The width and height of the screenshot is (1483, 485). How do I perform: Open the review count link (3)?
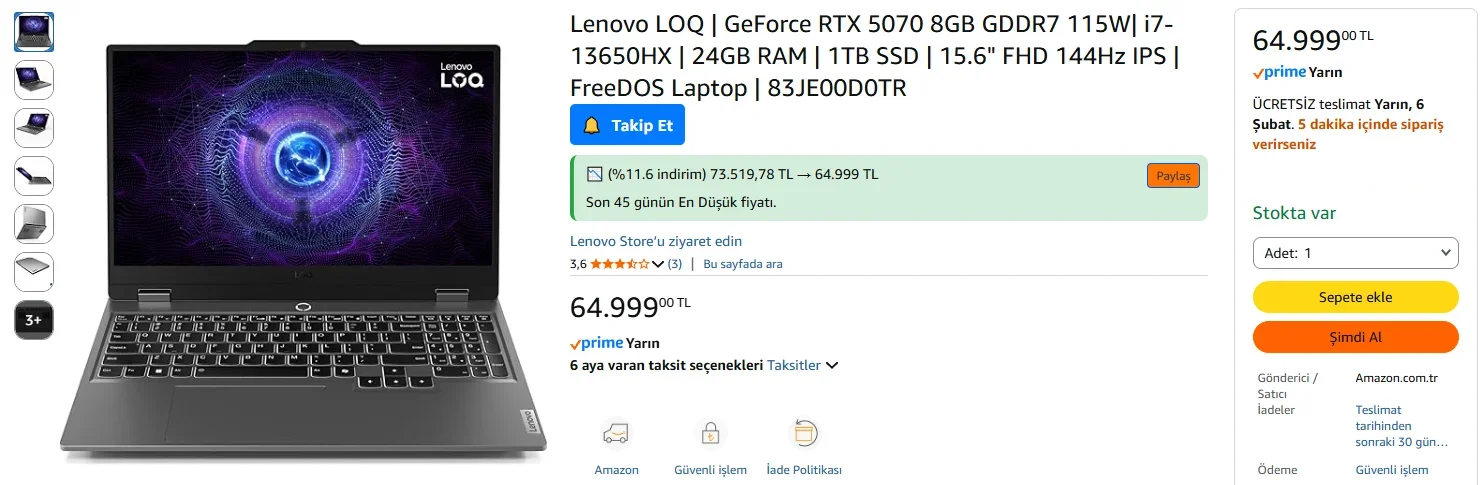point(675,264)
